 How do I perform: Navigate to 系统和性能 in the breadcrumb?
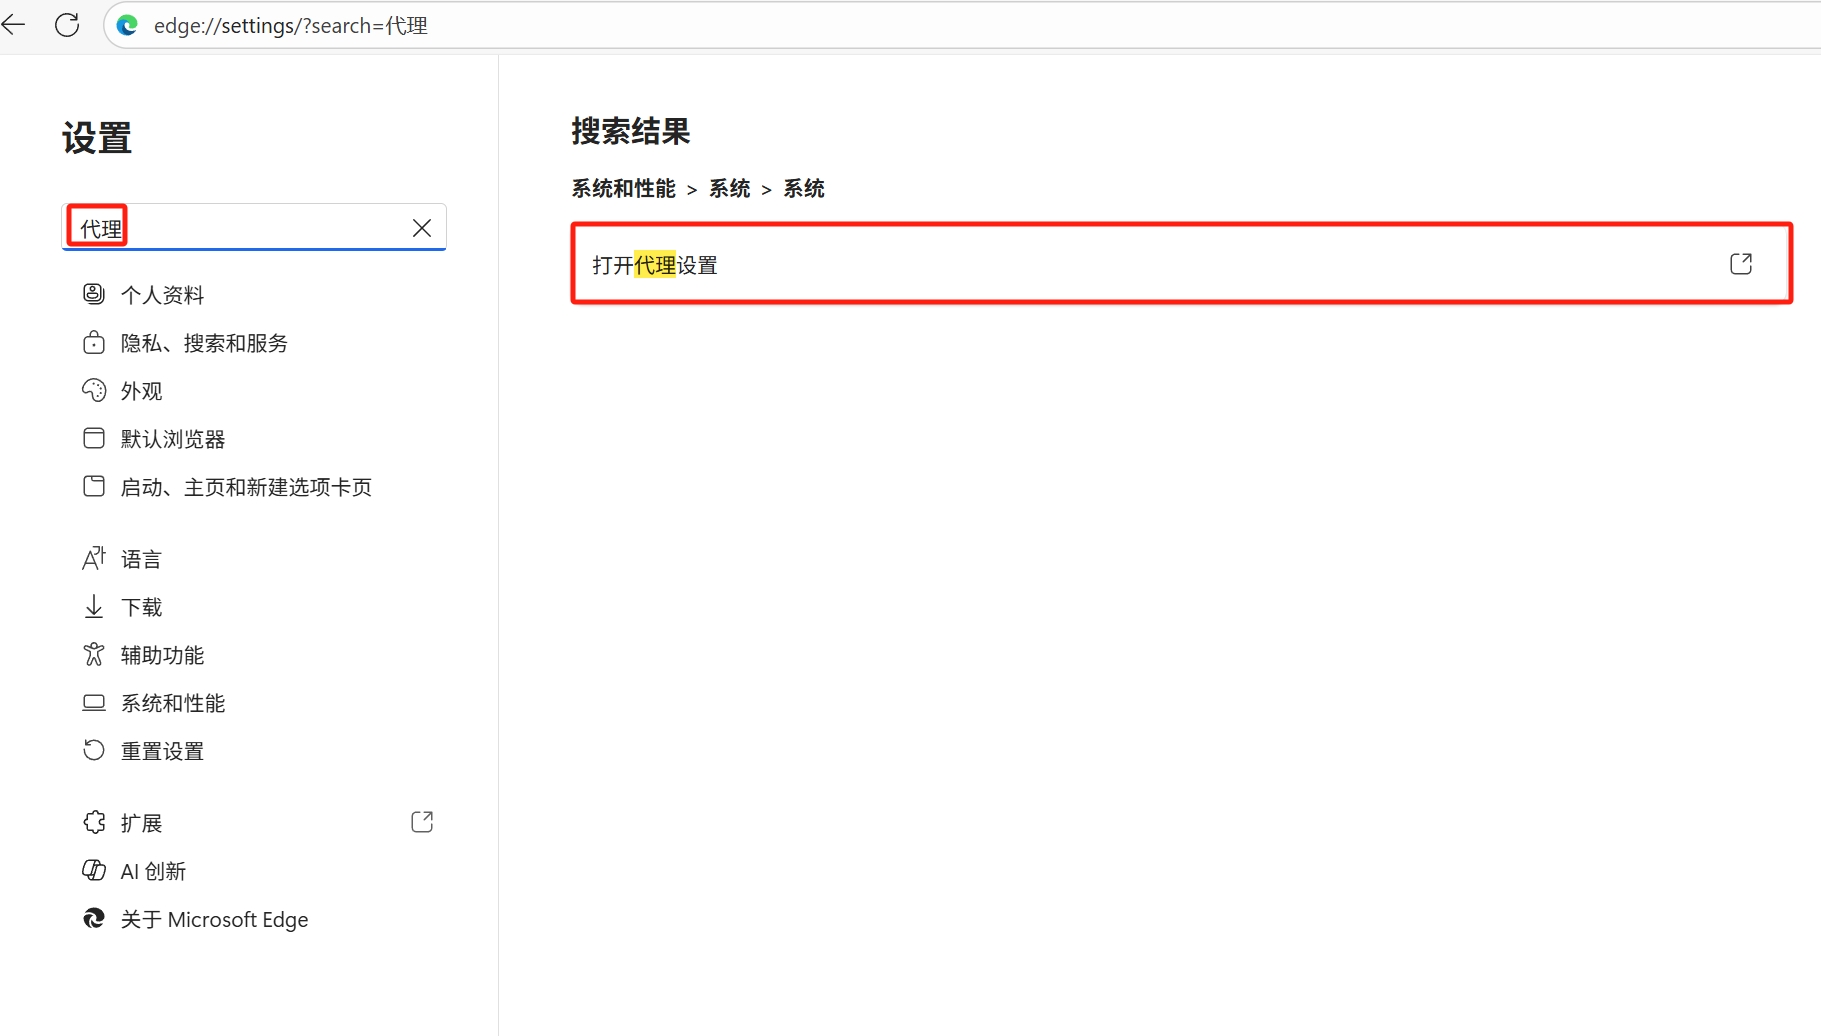pyautogui.click(x=623, y=188)
